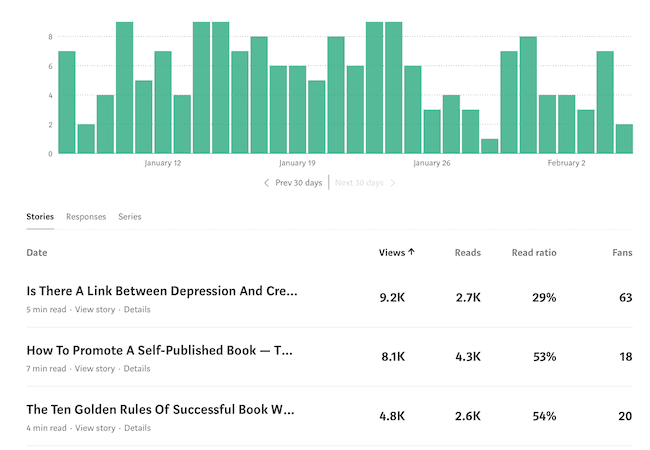The height and width of the screenshot is (450, 650).
Task: Click the right chevron beside Next 30 days
Action: point(393,183)
